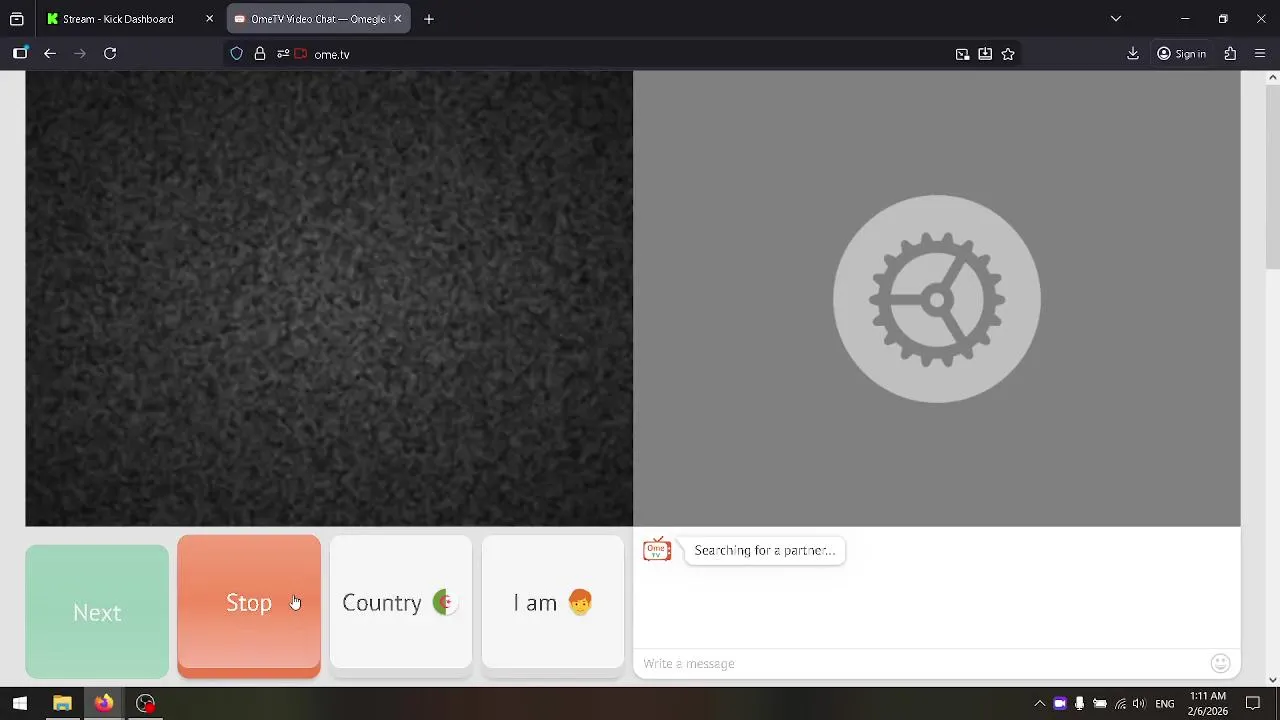
Task: Click the camera blocked indicator icon
Action: (x=300, y=54)
